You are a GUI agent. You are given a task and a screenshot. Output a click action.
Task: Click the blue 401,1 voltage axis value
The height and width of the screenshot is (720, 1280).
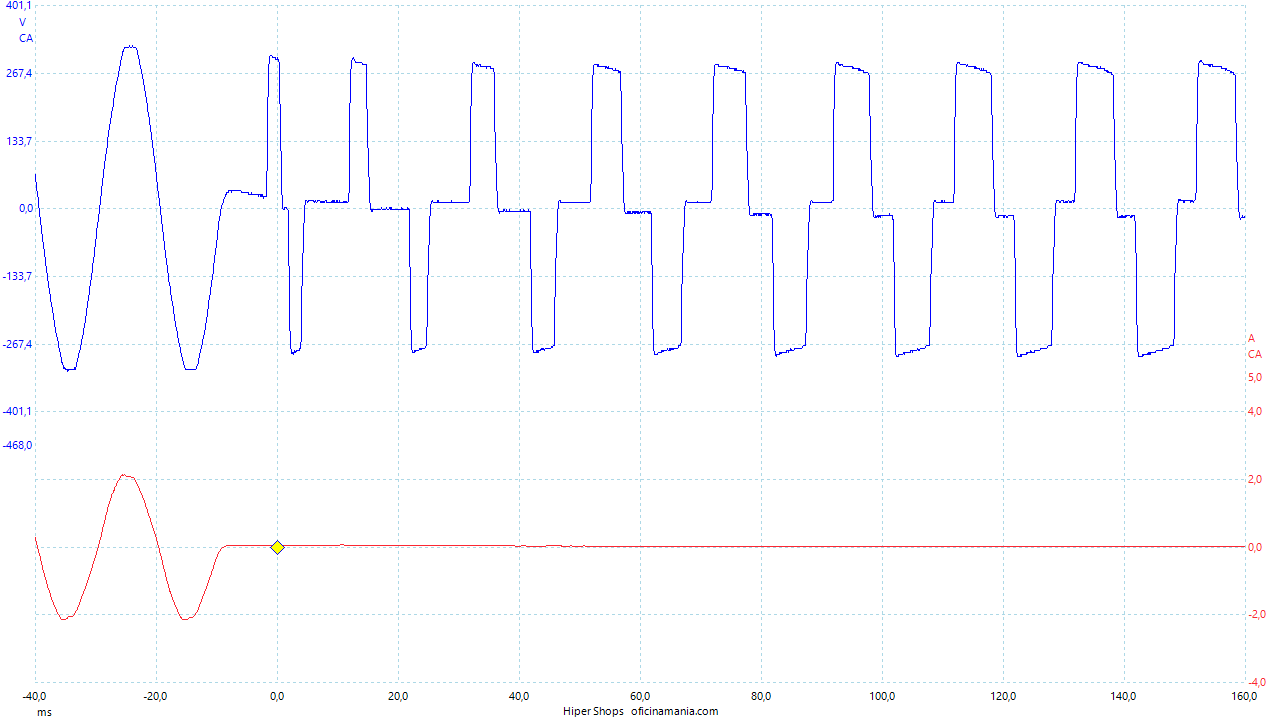(19, 6)
